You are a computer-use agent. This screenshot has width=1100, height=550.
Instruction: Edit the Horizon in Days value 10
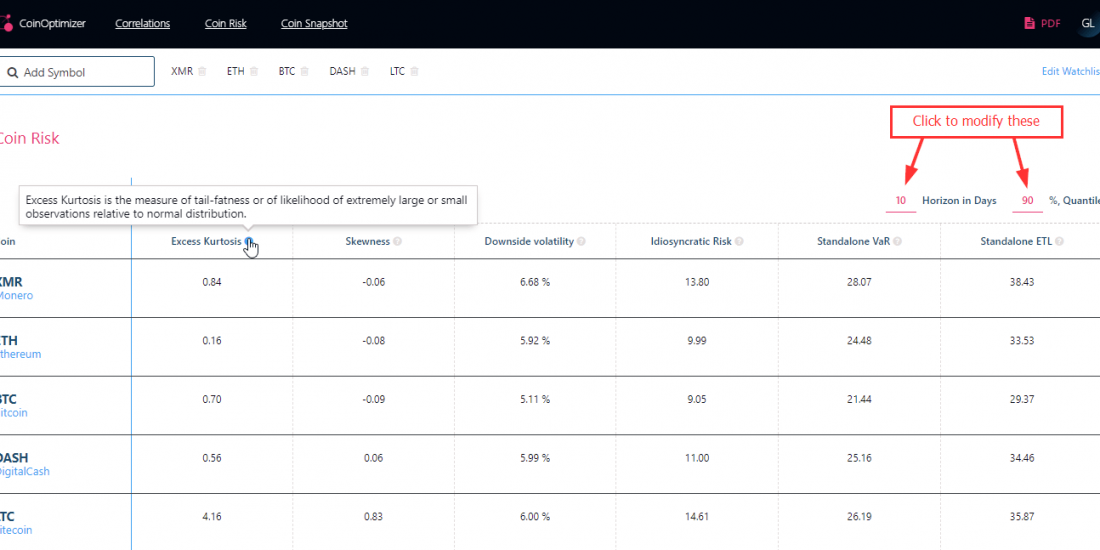click(901, 201)
